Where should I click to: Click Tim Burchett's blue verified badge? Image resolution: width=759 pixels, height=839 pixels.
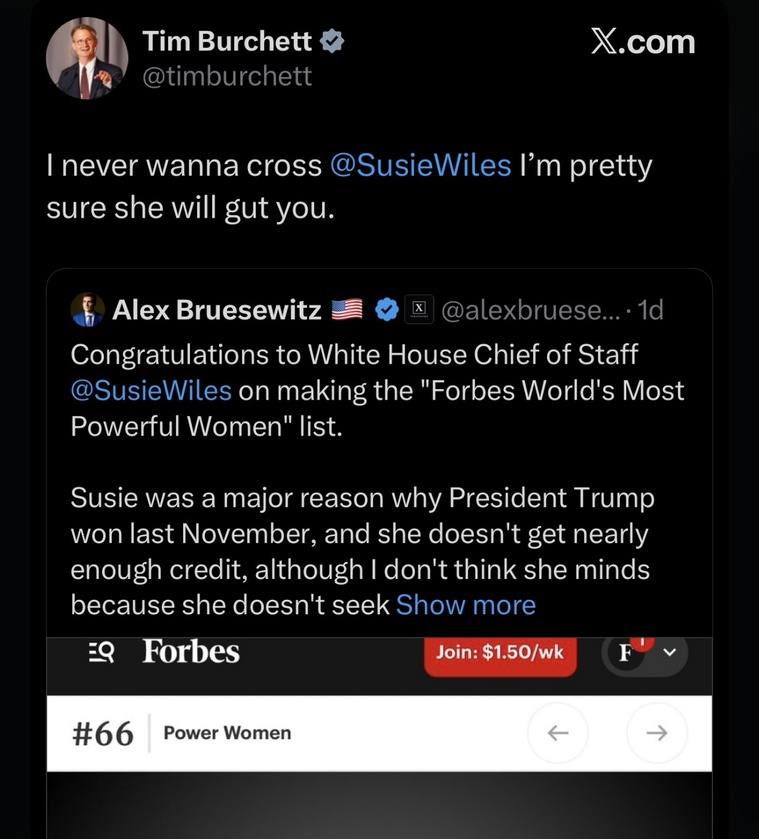[332, 41]
